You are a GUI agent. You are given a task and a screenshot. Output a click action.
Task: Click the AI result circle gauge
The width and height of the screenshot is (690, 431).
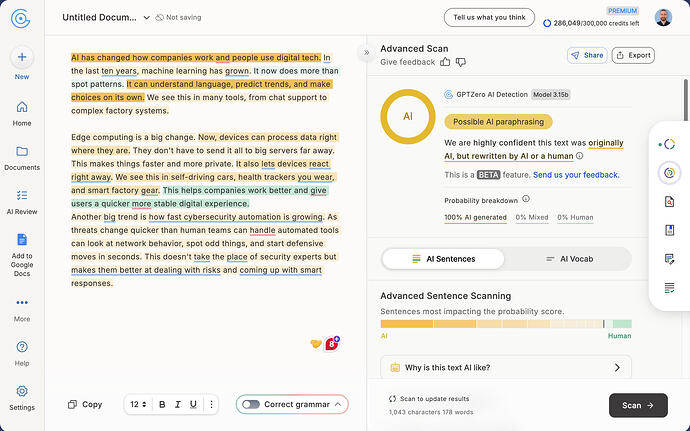tap(408, 117)
